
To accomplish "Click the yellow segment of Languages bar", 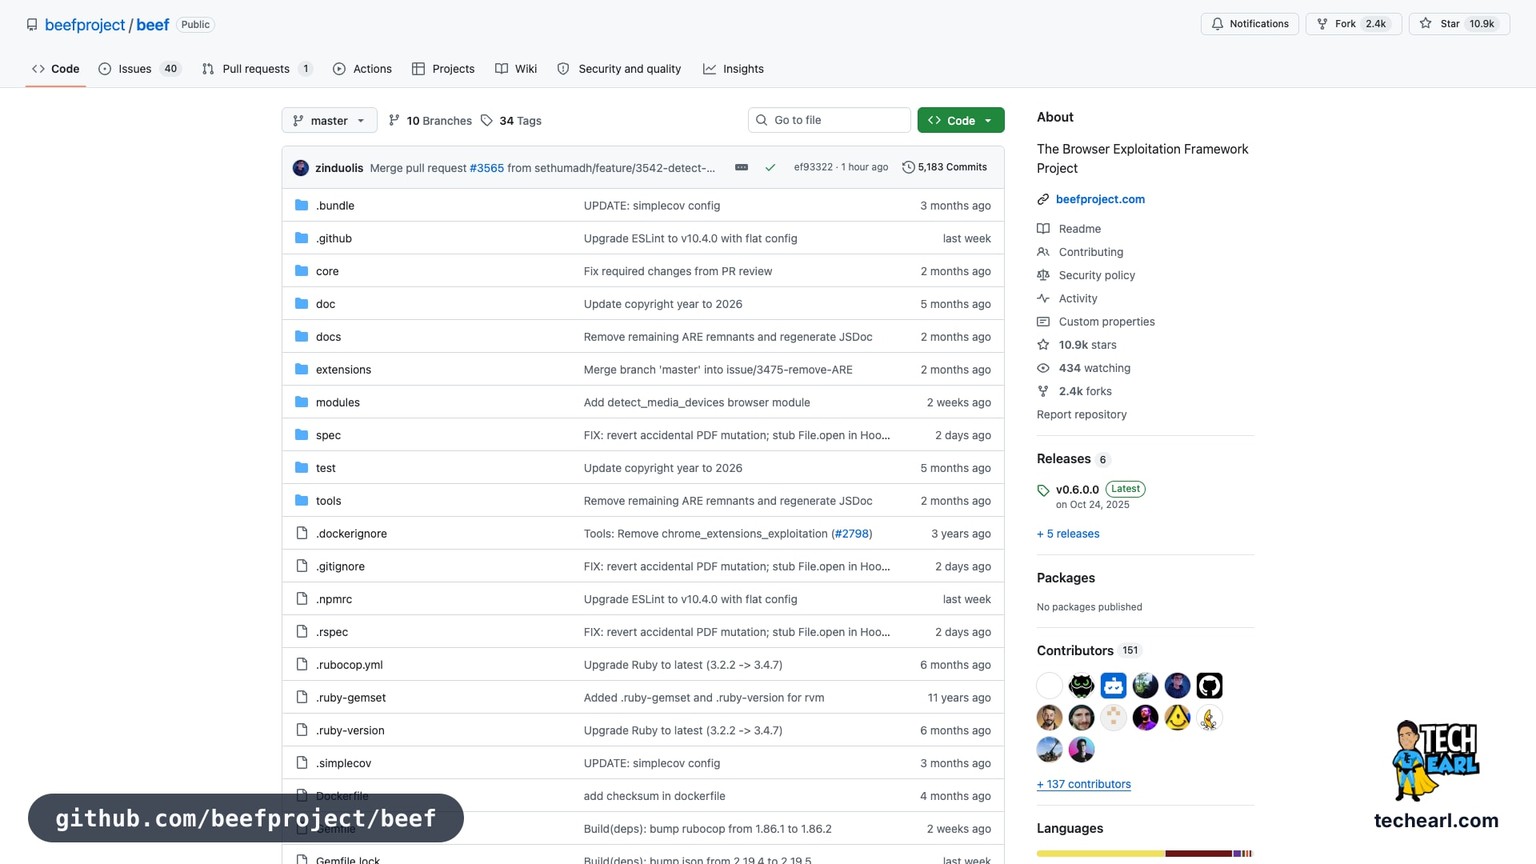I will [x=1100, y=853].
